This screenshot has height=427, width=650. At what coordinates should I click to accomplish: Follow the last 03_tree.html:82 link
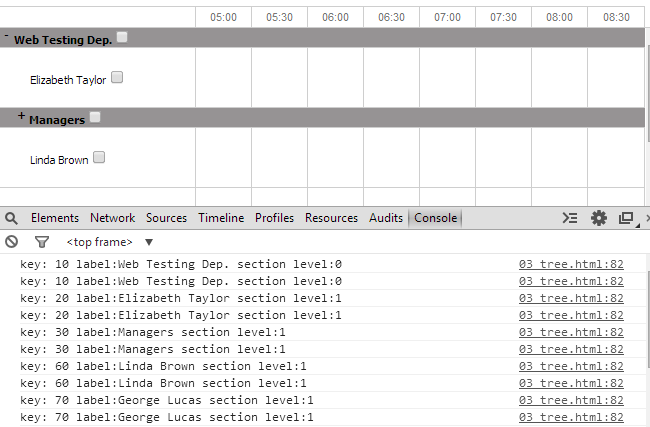point(571,417)
